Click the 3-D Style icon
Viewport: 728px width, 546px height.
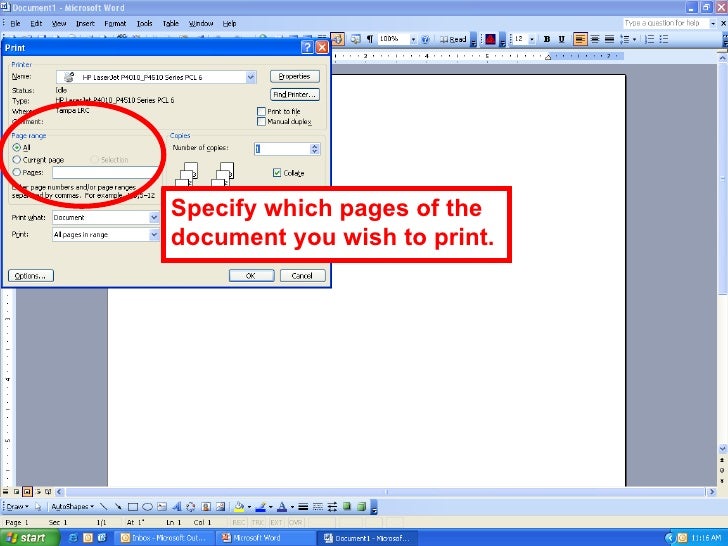click(361, 507)
